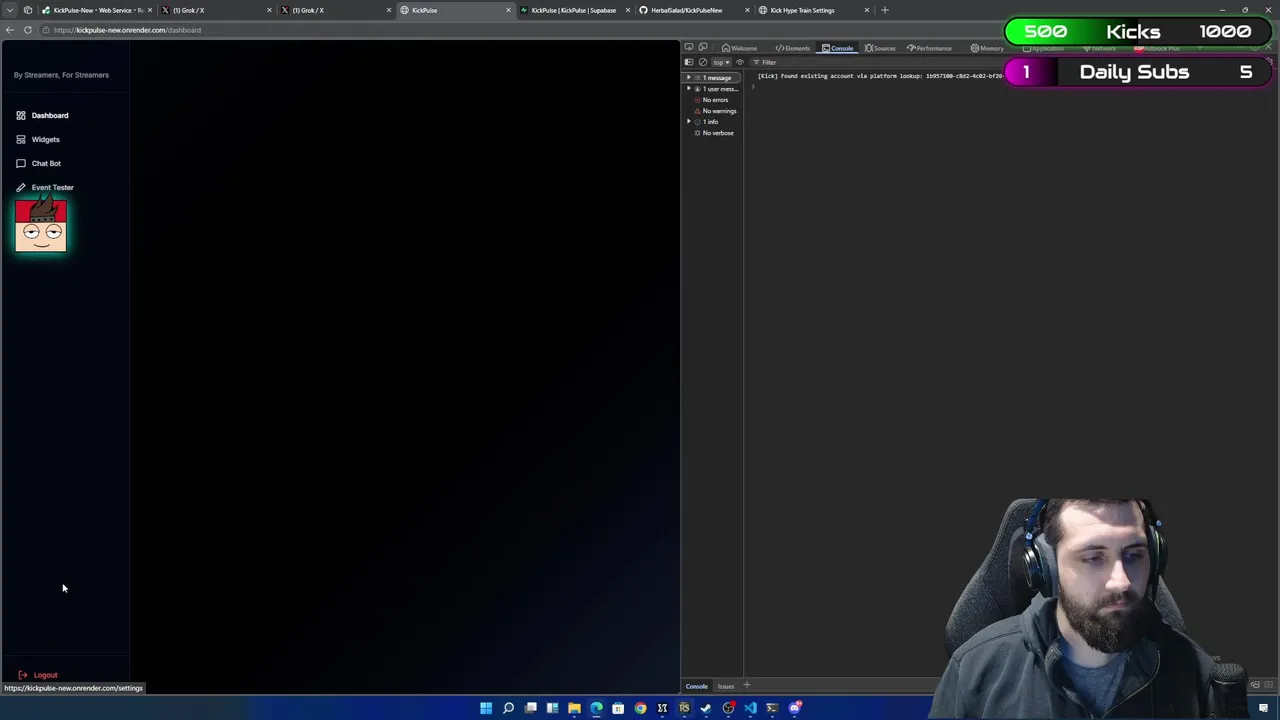Open the Windows Start menu

tap(486, 708)
